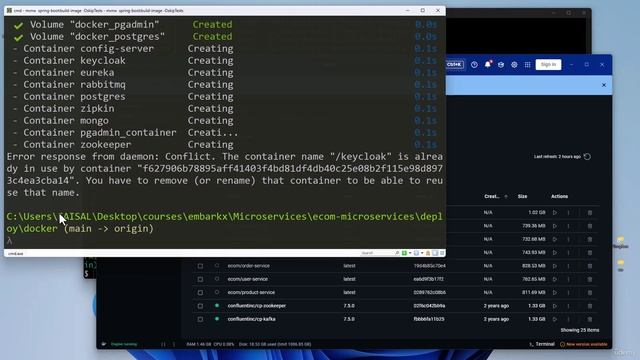Delete the confluentinc/cp-kafka image
This screenshot has height=360, width=640.
click(x=590, y=319)
